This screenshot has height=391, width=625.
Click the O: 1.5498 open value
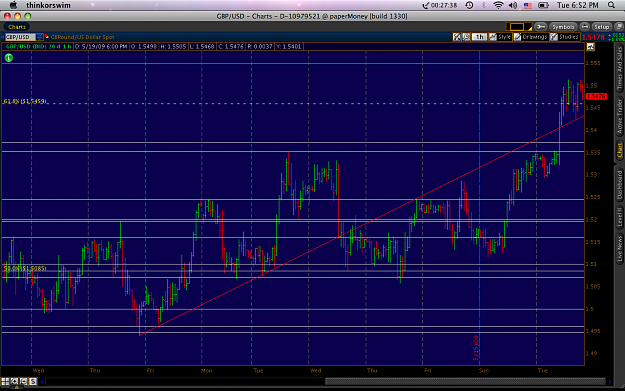point(144,47)
